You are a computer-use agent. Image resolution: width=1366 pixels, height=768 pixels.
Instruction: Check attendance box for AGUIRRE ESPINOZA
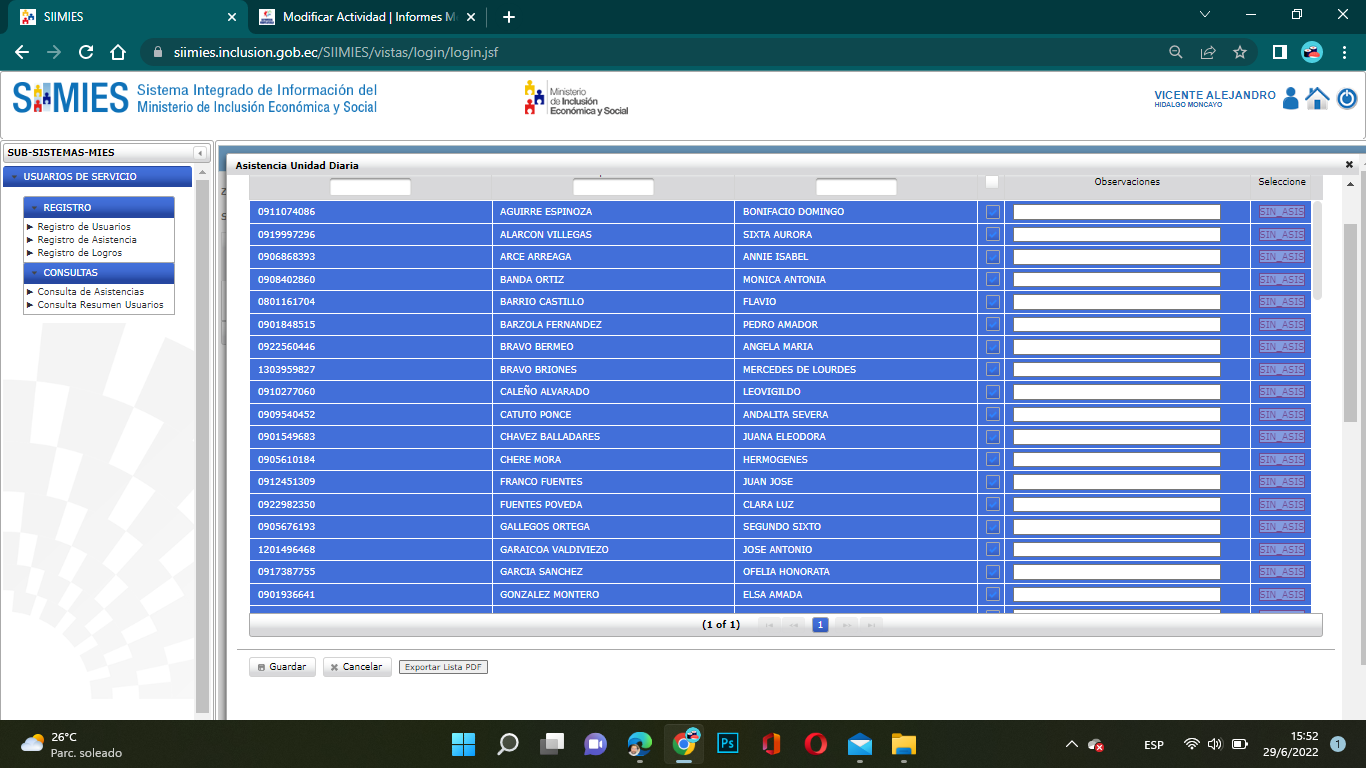pyautogui.click(x=992, y=212)
